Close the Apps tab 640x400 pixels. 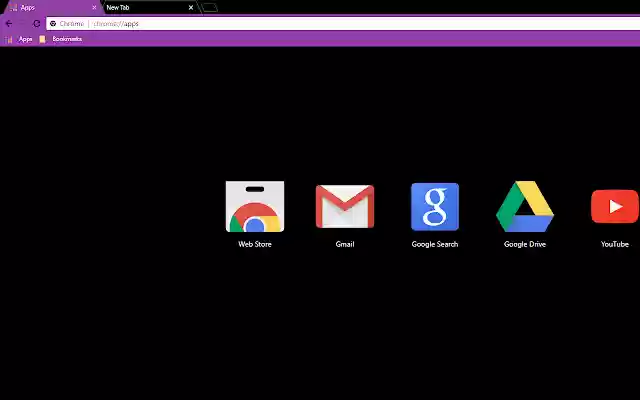coord(94,7)
